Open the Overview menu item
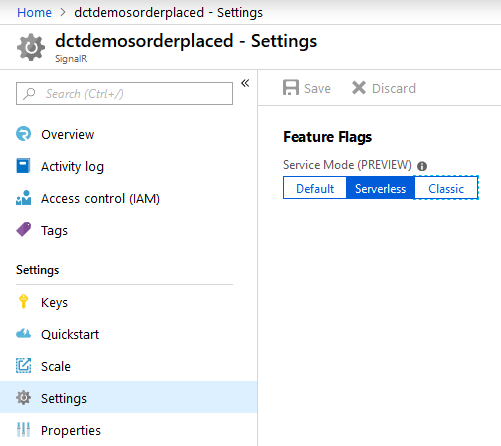 click(x=128, y=134)
